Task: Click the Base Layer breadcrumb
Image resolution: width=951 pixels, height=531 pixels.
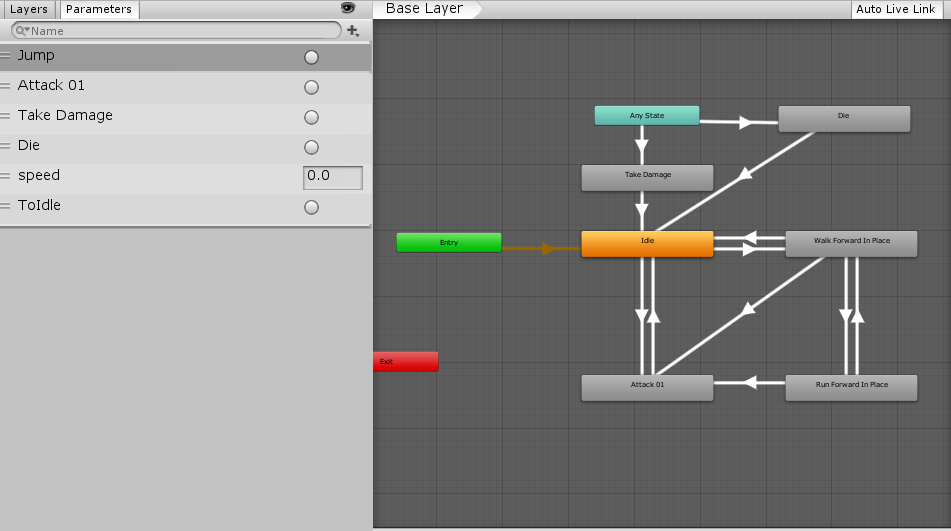Action: [425, 9]
